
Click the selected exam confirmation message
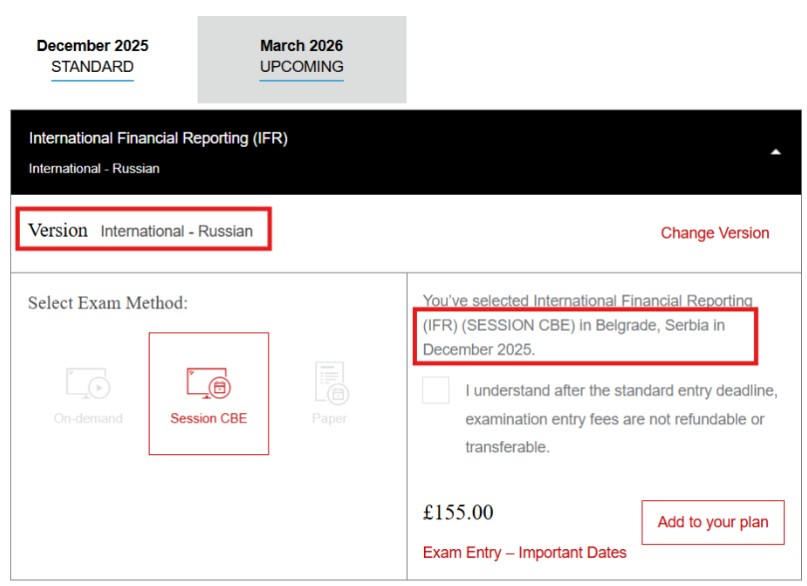(x=588, y=325)
